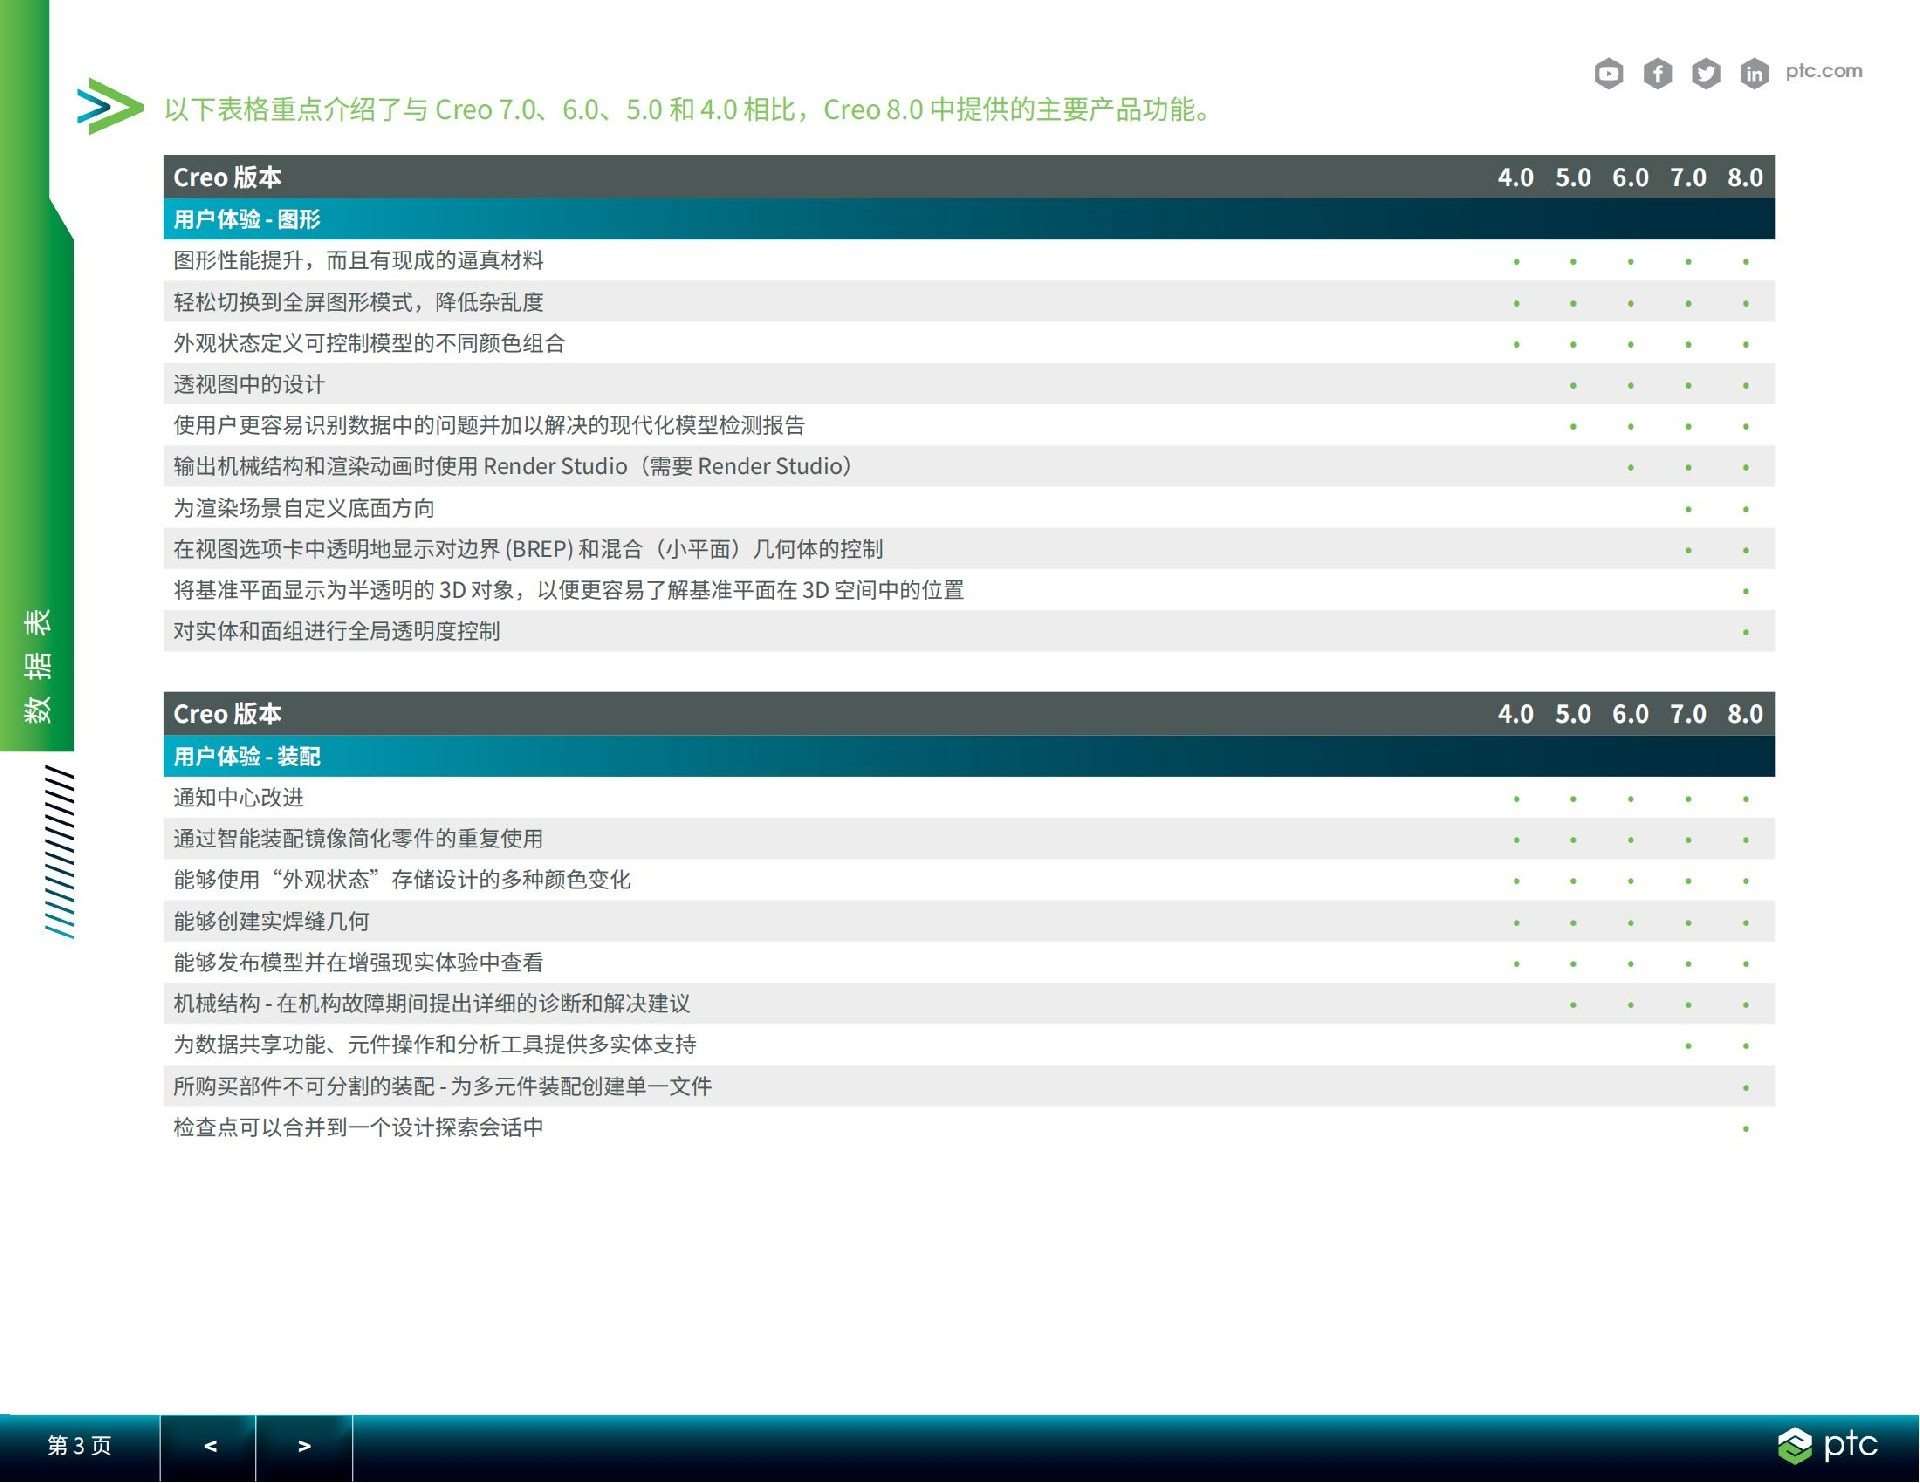Go to previous page arrow
Image resolution: width=1920 pixels, height=1483 pixels.
209,1446
